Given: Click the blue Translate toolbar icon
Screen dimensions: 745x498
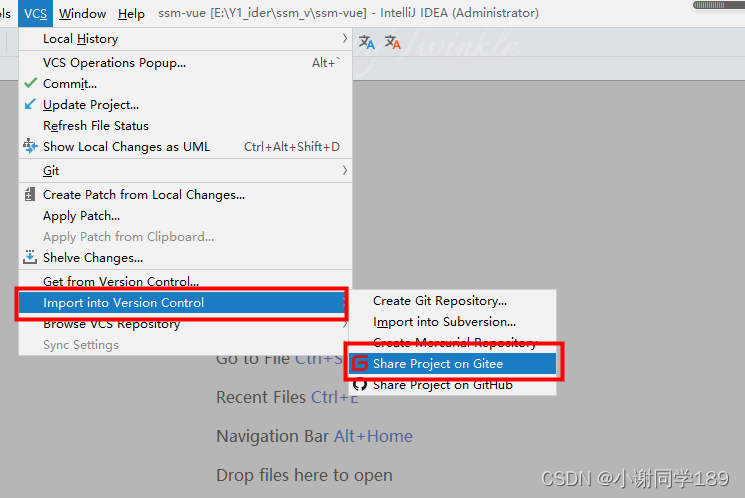Looking at the screenshot, I should tap(366, 42).
